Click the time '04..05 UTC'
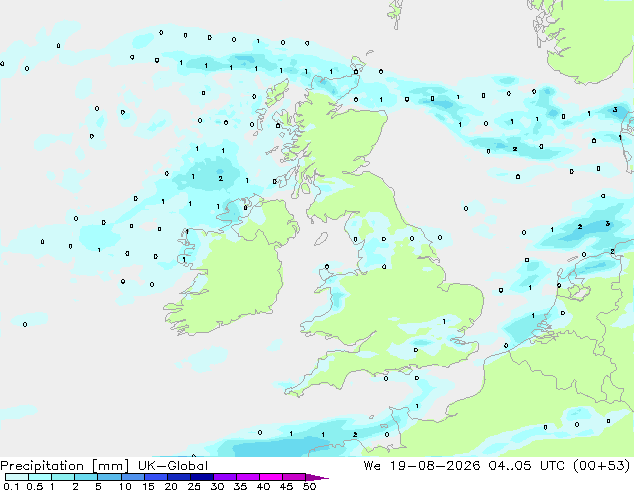Viewport: 634px width, 490px height. (x=526, y=466)
